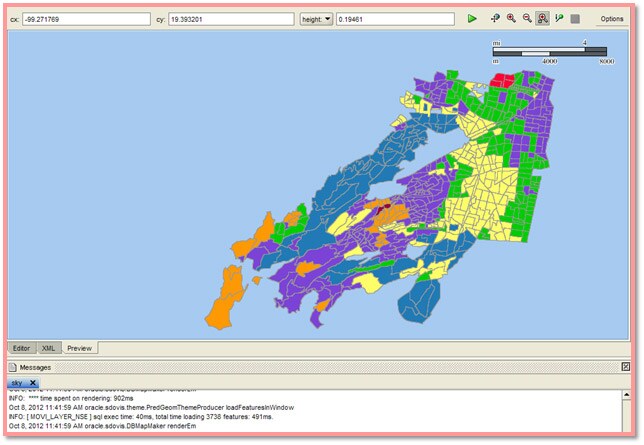Click the height value input field

click(x=397, y=19)
